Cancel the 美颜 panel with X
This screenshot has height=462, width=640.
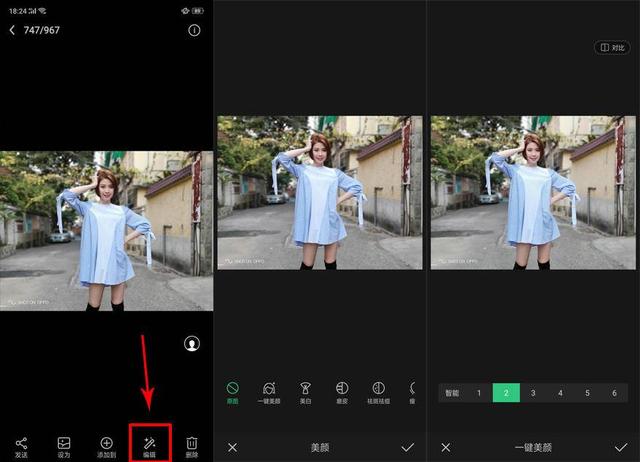pos(233,447)
